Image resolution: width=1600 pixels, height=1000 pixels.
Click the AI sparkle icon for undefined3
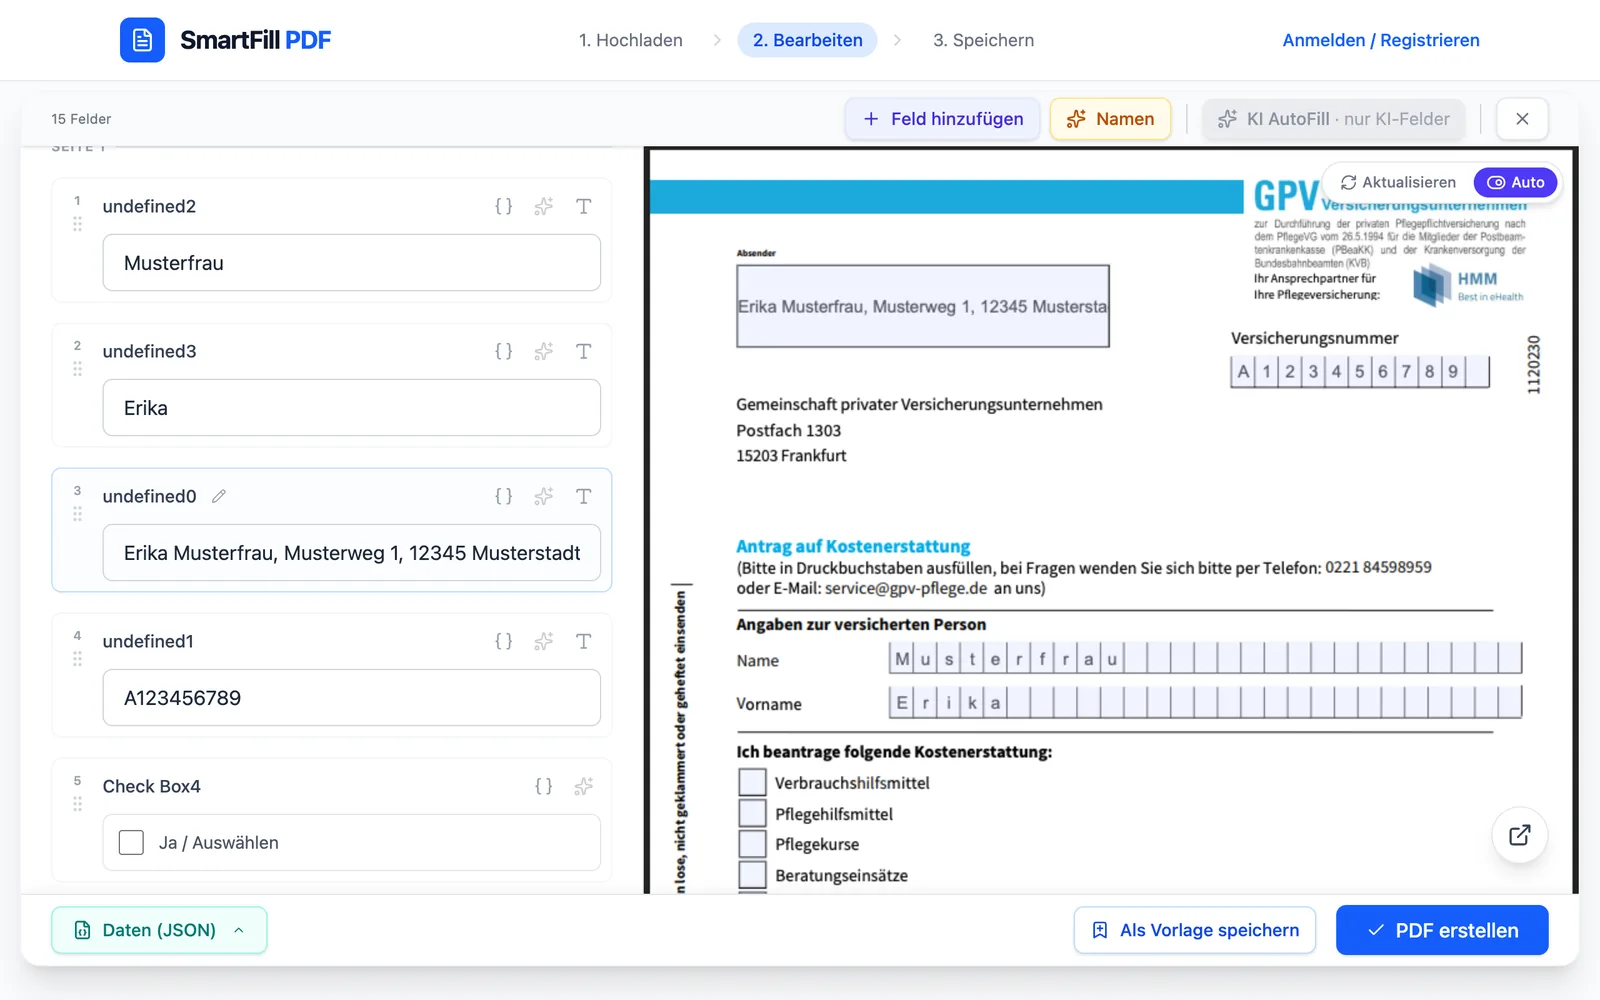[x=544, y=351]
